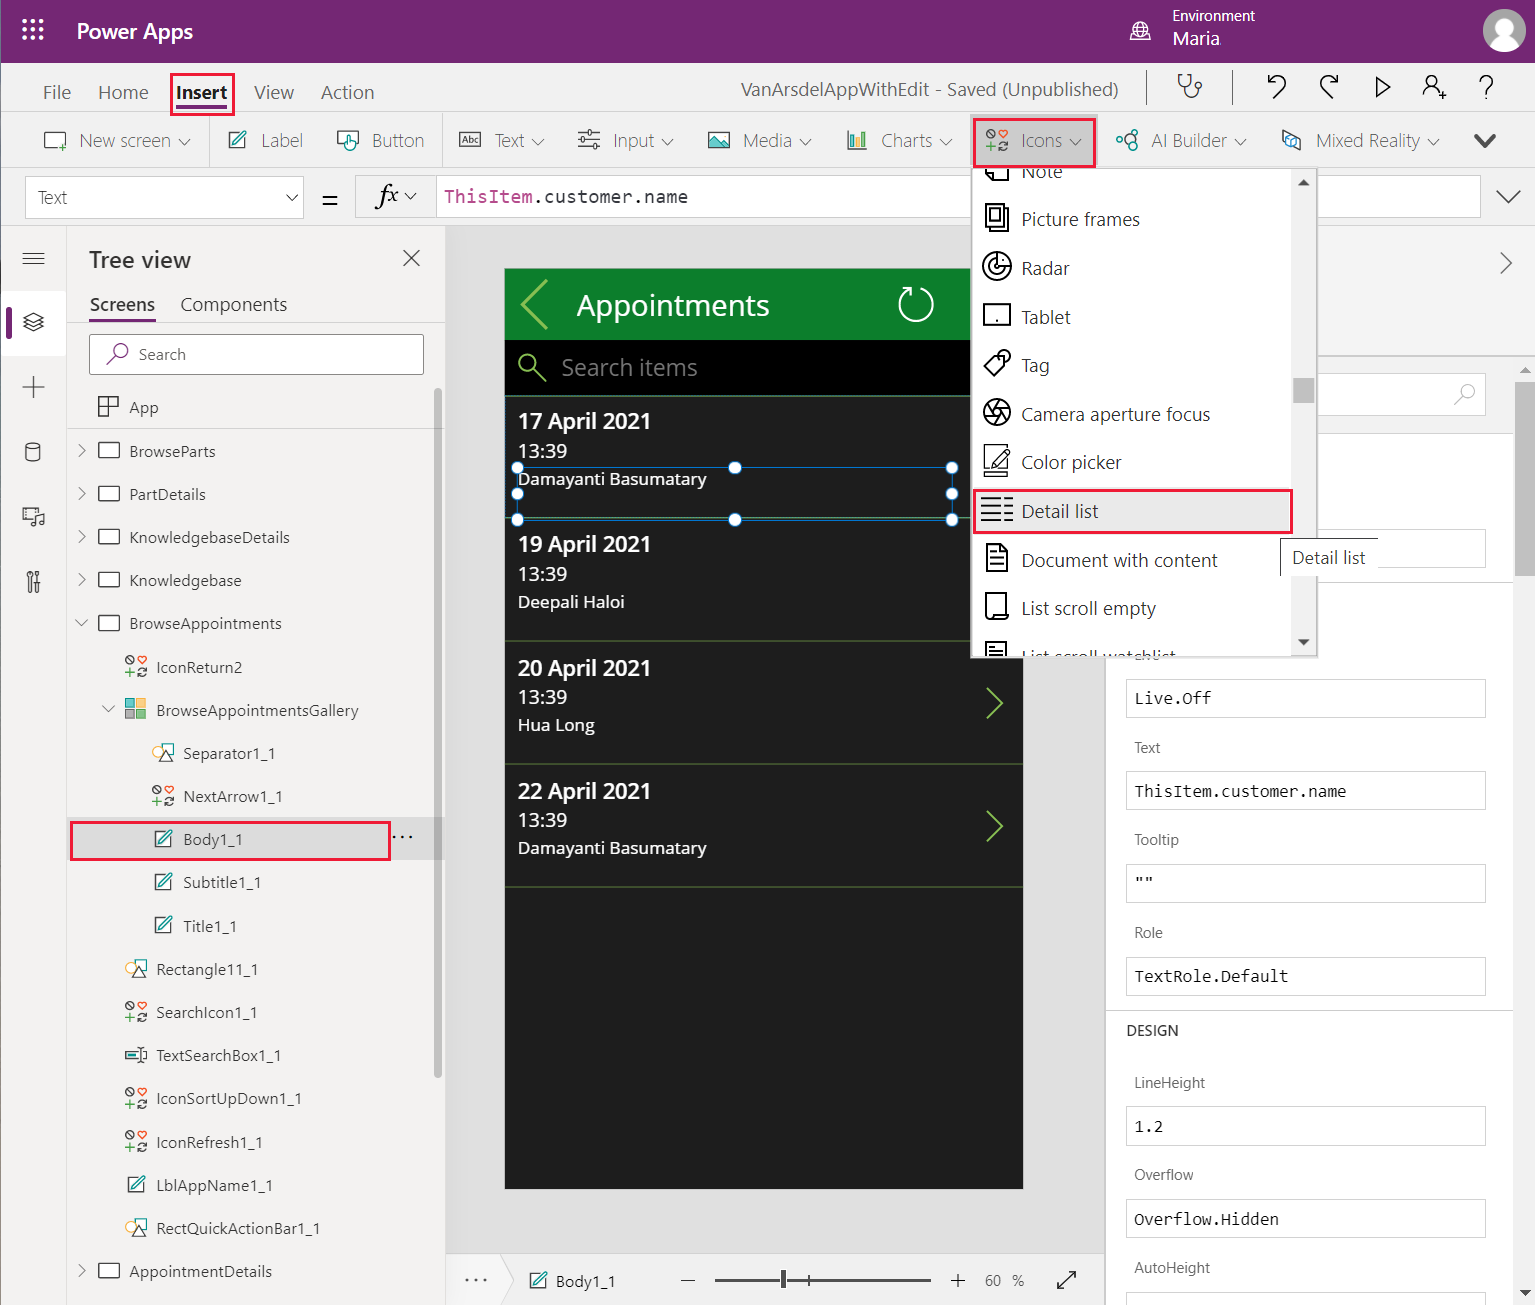Viewport: 1535px width, 1305px height.
Task: Select the Color picker icon option
Action: pyautogui.click(x=1132, y=462)
